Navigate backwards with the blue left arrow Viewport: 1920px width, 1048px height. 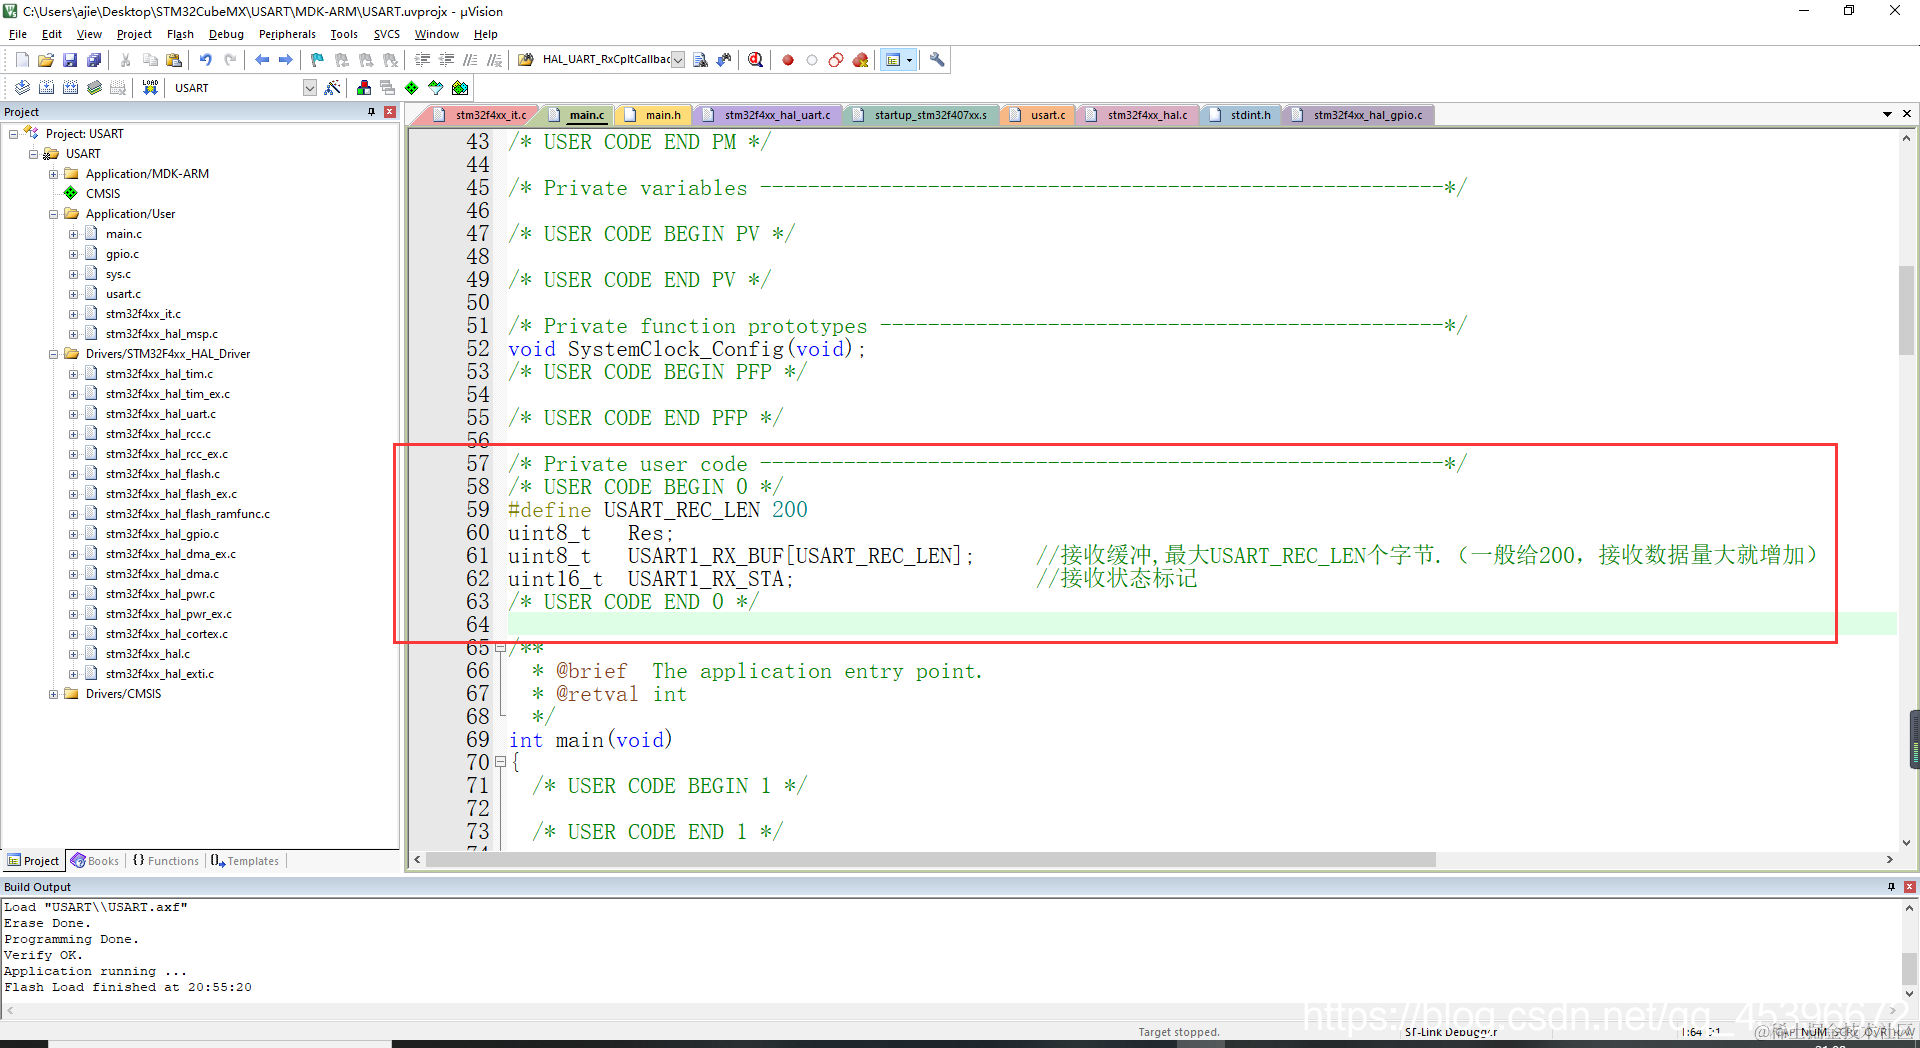(262, 60)
